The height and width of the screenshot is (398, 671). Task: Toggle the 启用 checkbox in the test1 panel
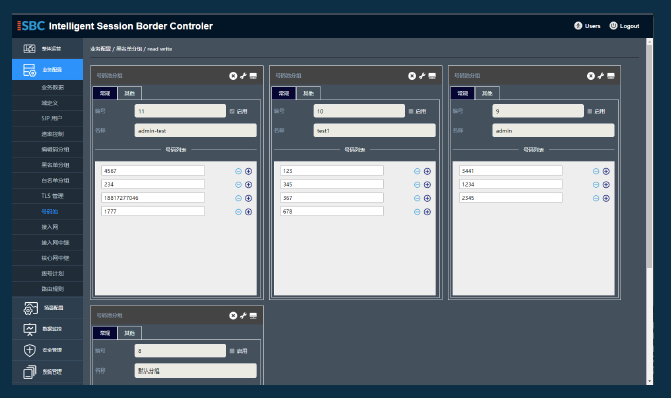click(x=411, y=111)
